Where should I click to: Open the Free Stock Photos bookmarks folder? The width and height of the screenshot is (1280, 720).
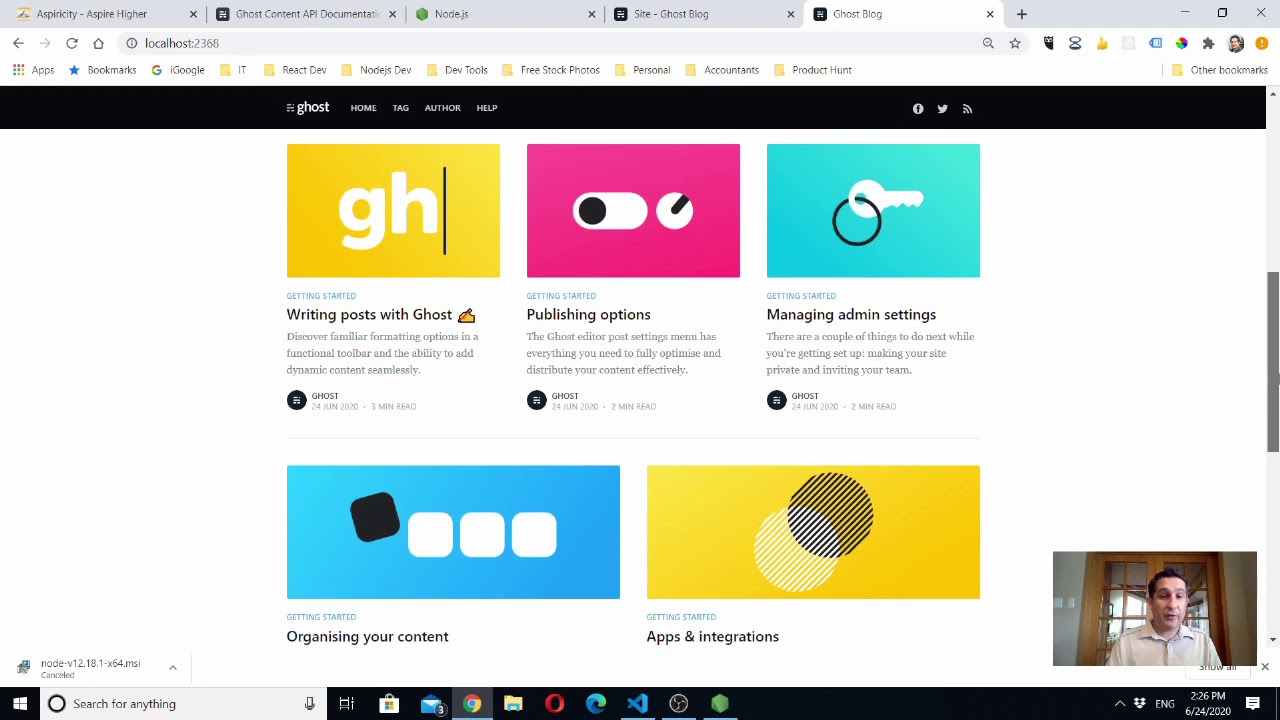tap(550, 70)
